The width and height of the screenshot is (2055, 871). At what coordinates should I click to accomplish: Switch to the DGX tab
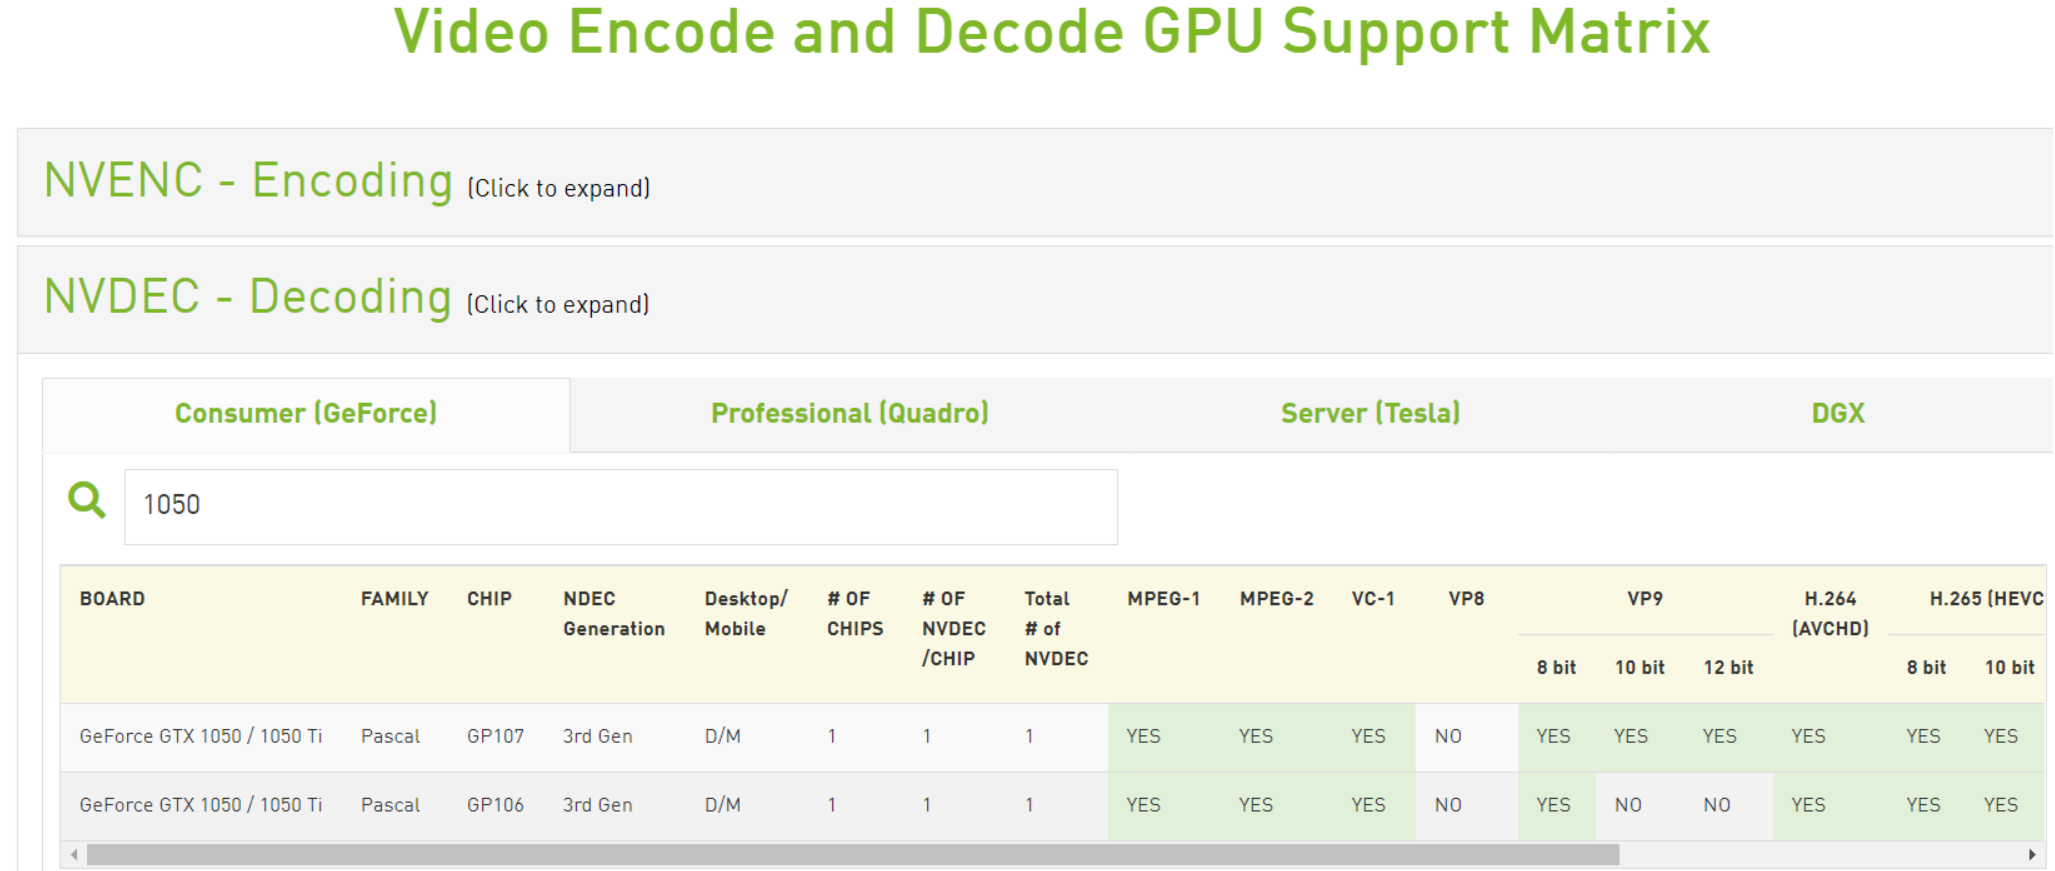tap(1838, 414)
